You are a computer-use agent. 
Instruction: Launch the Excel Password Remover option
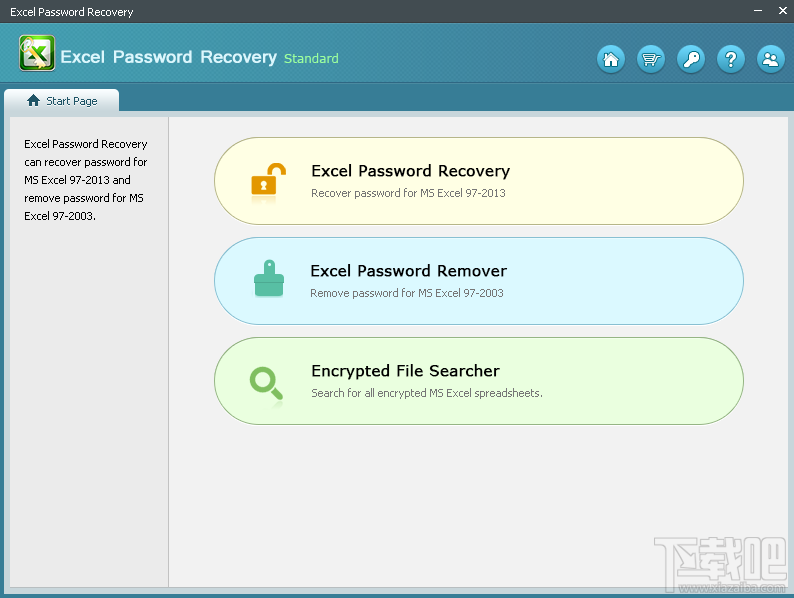(x=408, y=271)
